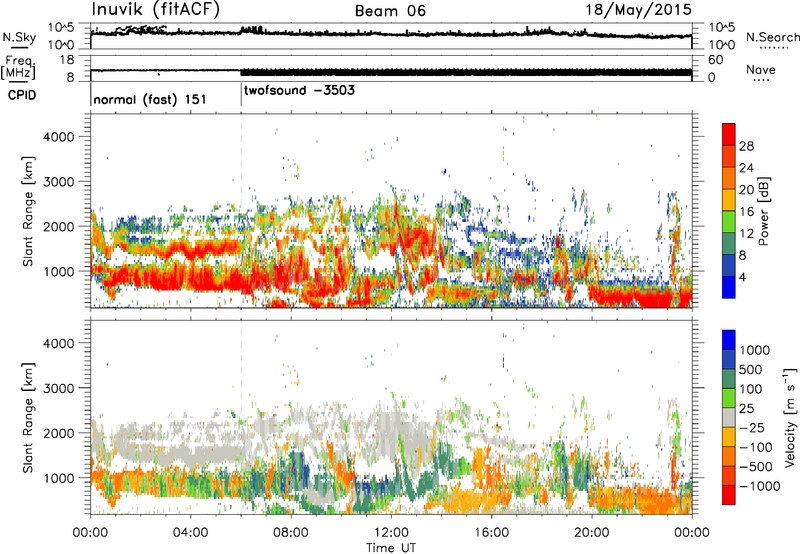Click the red top segment of the power colorbar
Screen dimensions: 800x554
(729, 135)
